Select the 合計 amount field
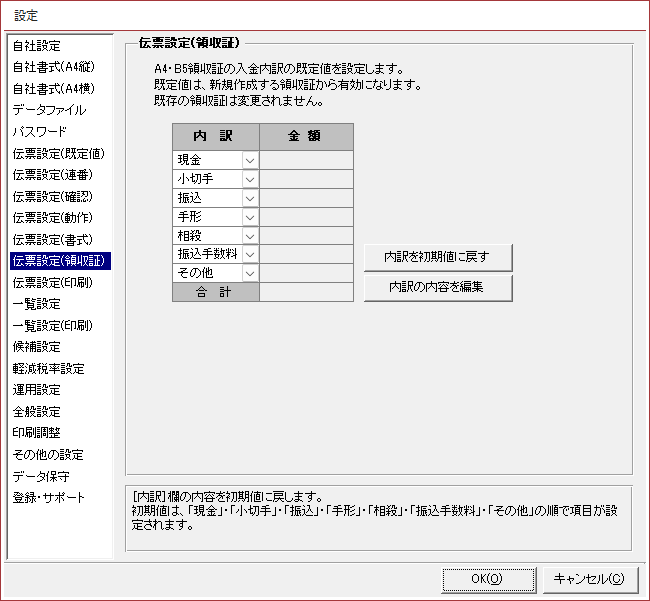The height and width of the screenshot is (601, 650). pos(306,292)
